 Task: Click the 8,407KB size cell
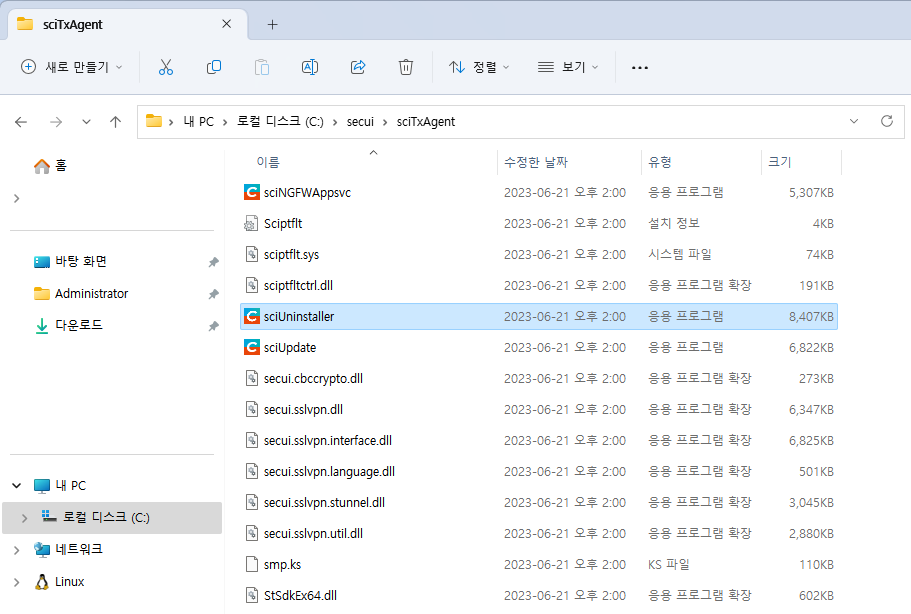[x=811, y=317]
